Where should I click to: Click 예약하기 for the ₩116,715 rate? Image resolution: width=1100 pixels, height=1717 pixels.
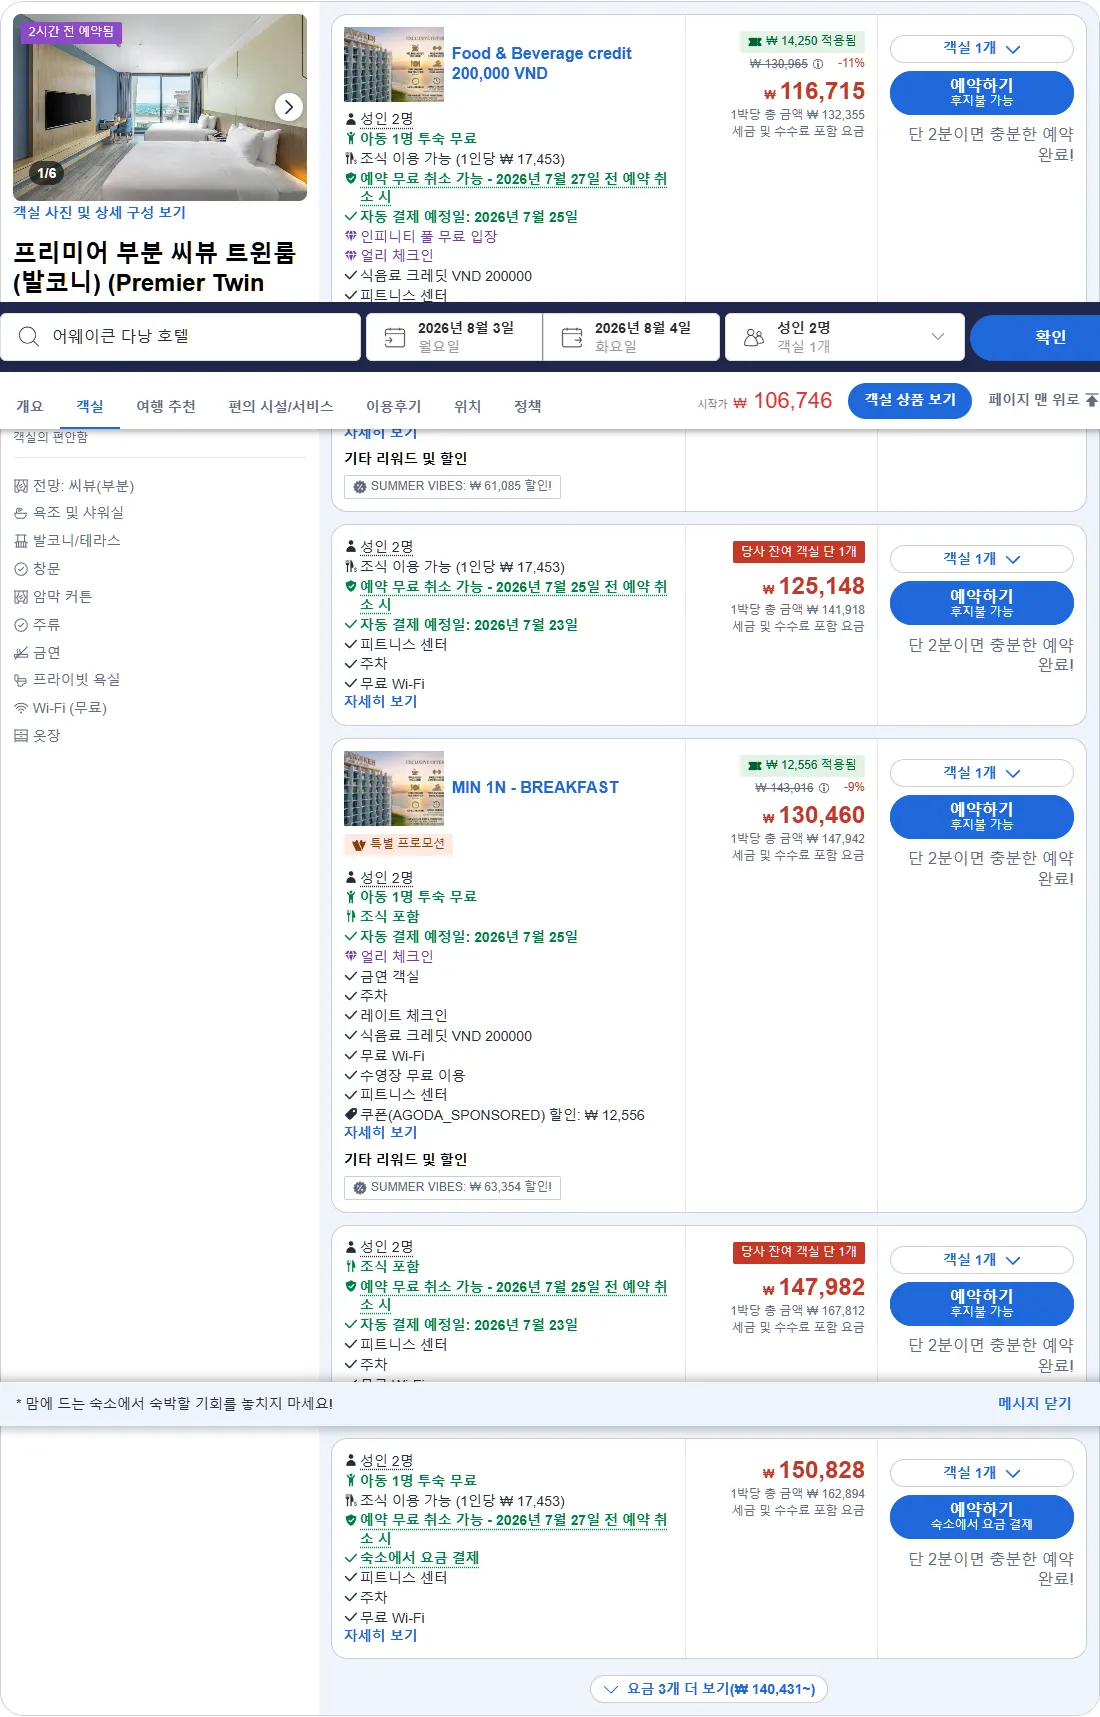981,93
